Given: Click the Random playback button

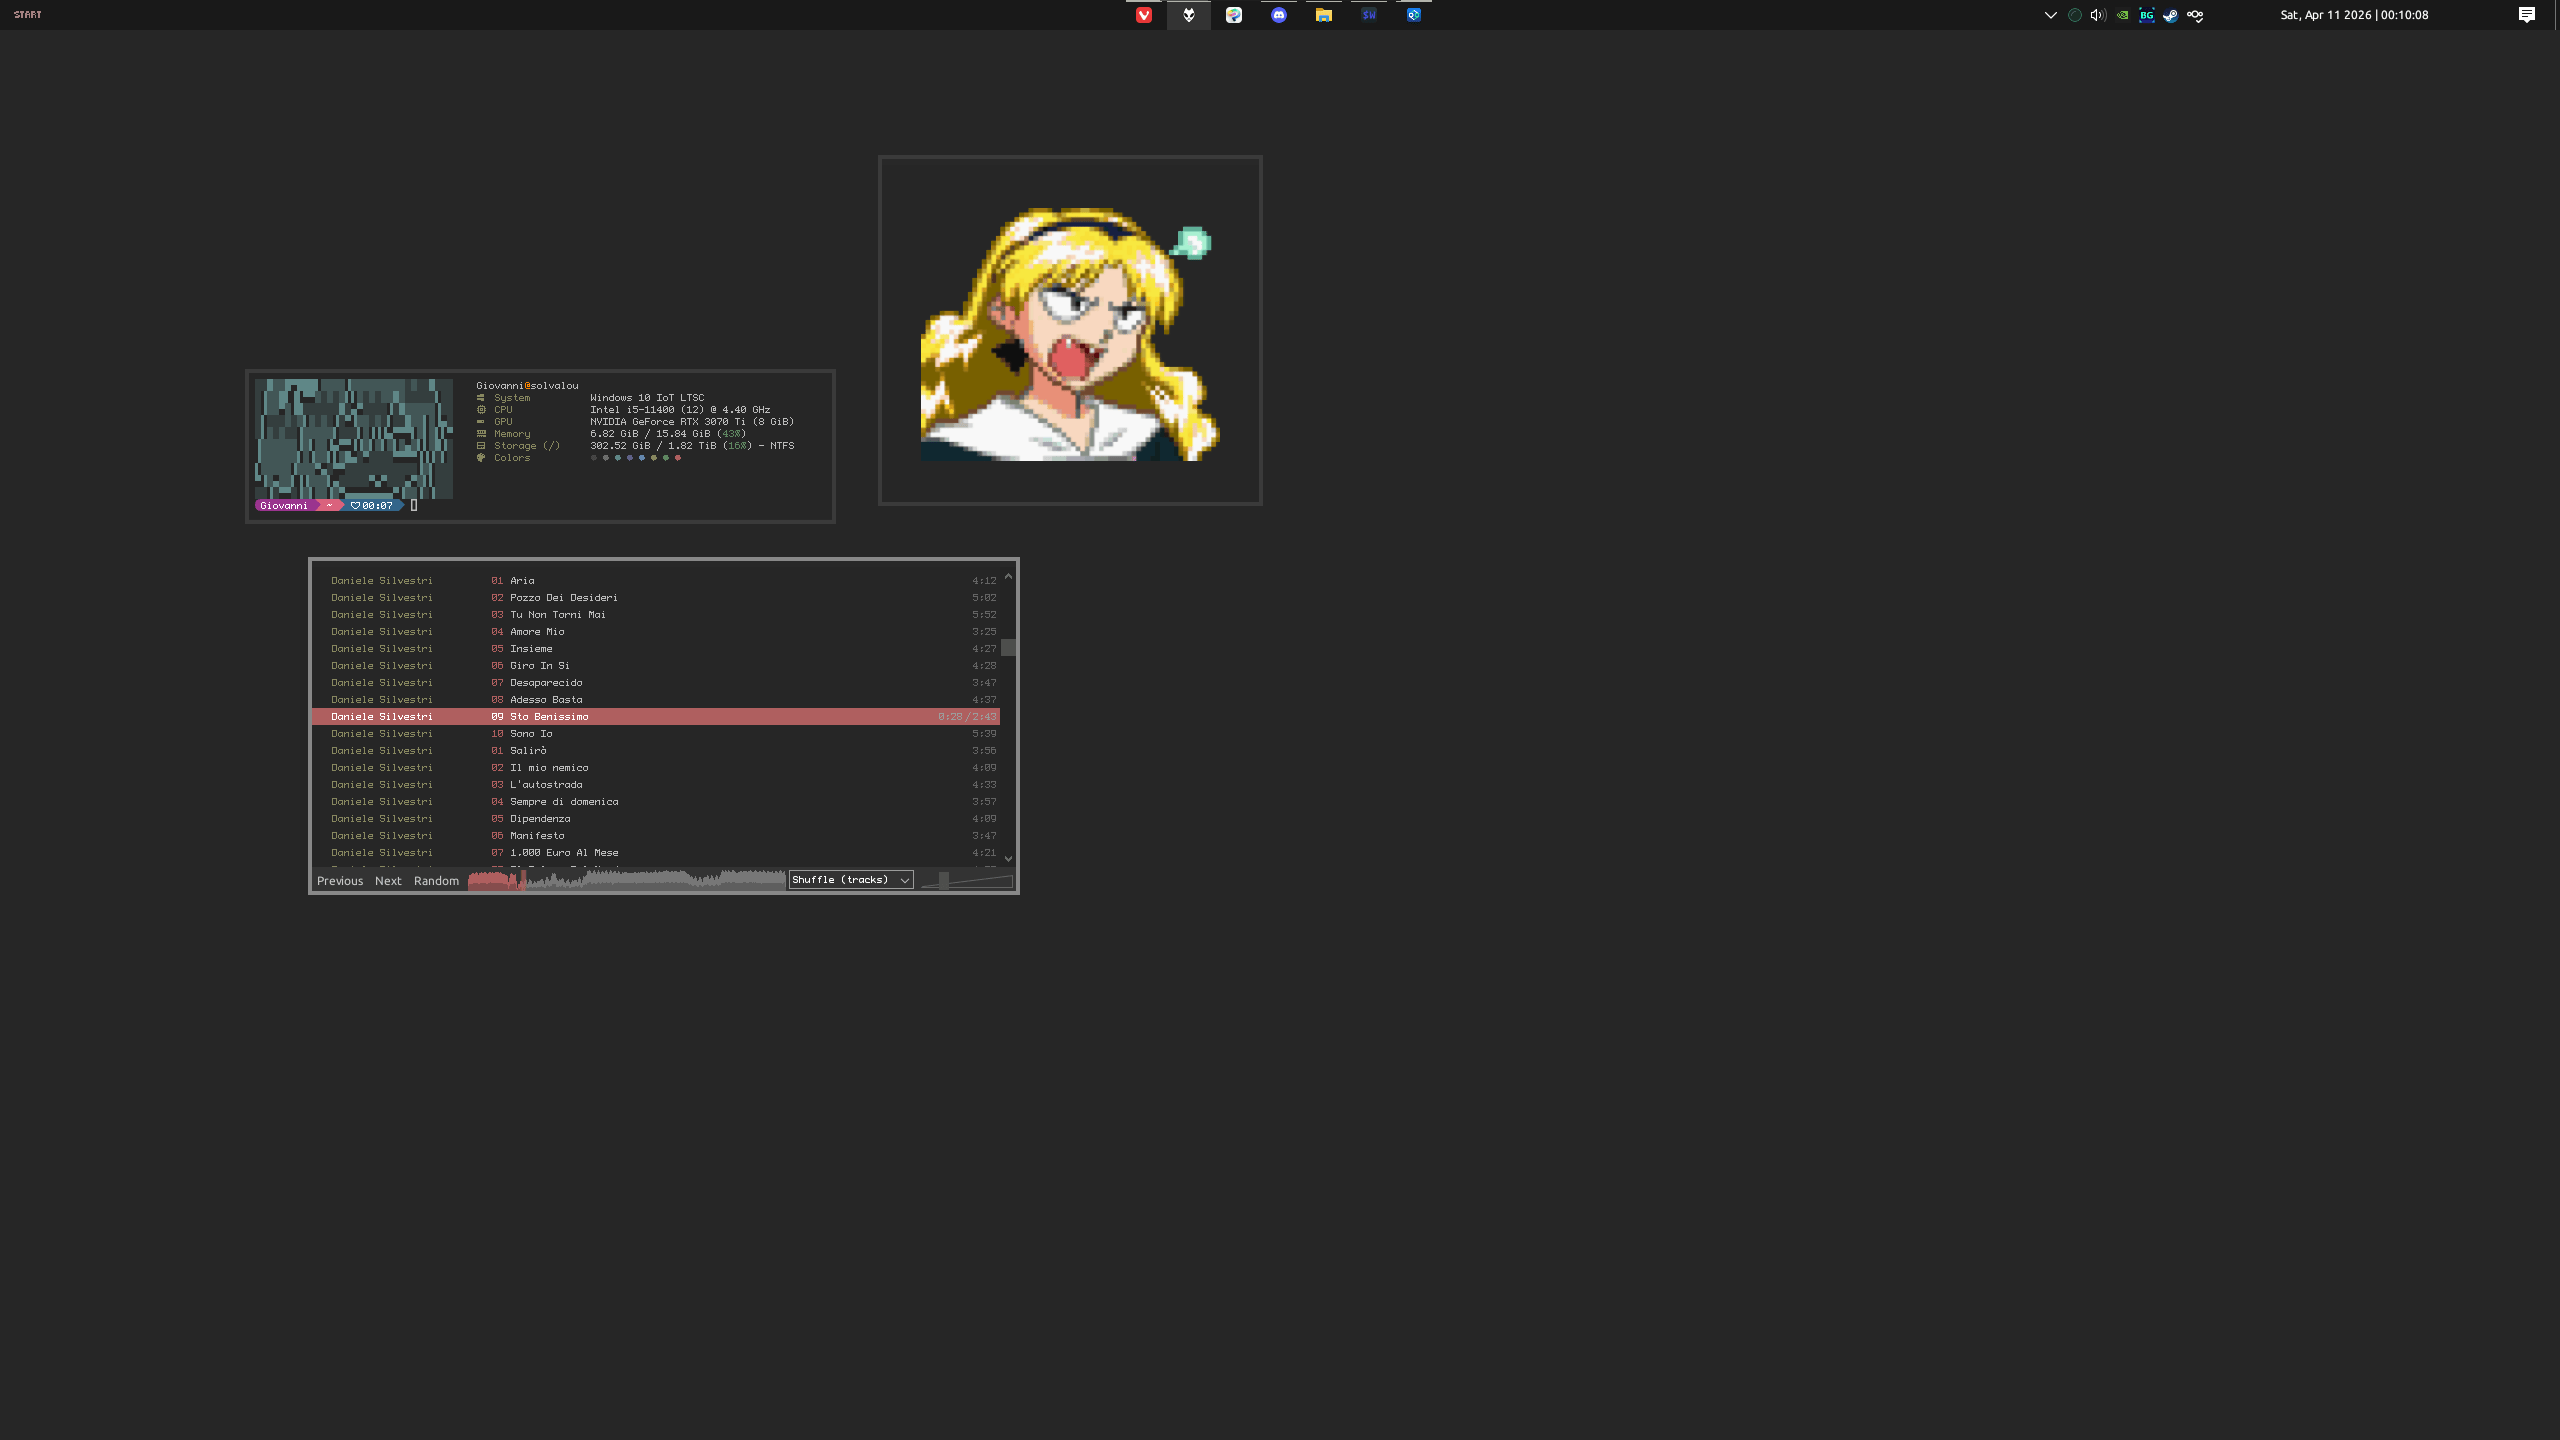Looking at the screenshot, I should coord(436,881).
